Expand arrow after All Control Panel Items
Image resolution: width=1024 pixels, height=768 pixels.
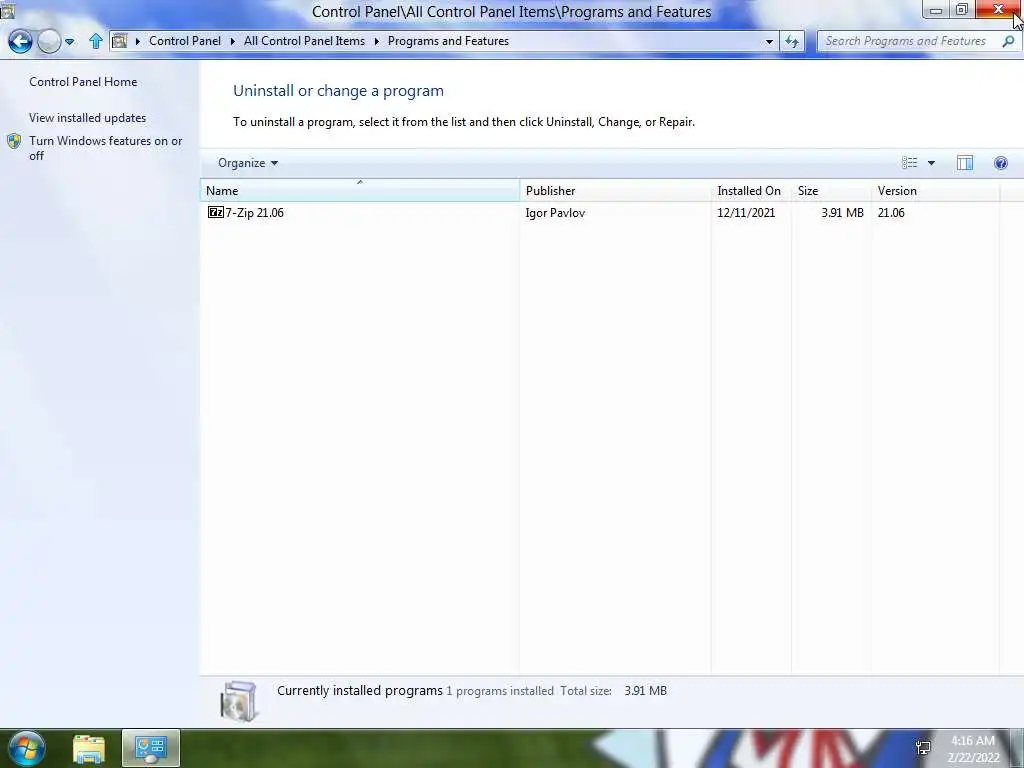[377, 41]
